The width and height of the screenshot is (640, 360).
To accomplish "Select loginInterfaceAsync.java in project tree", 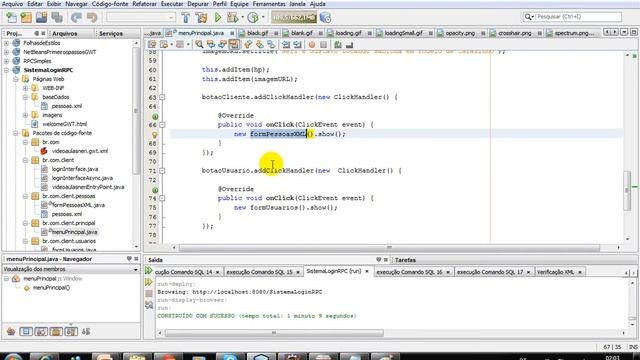I will pyautogui.click(x=82, y=178).
